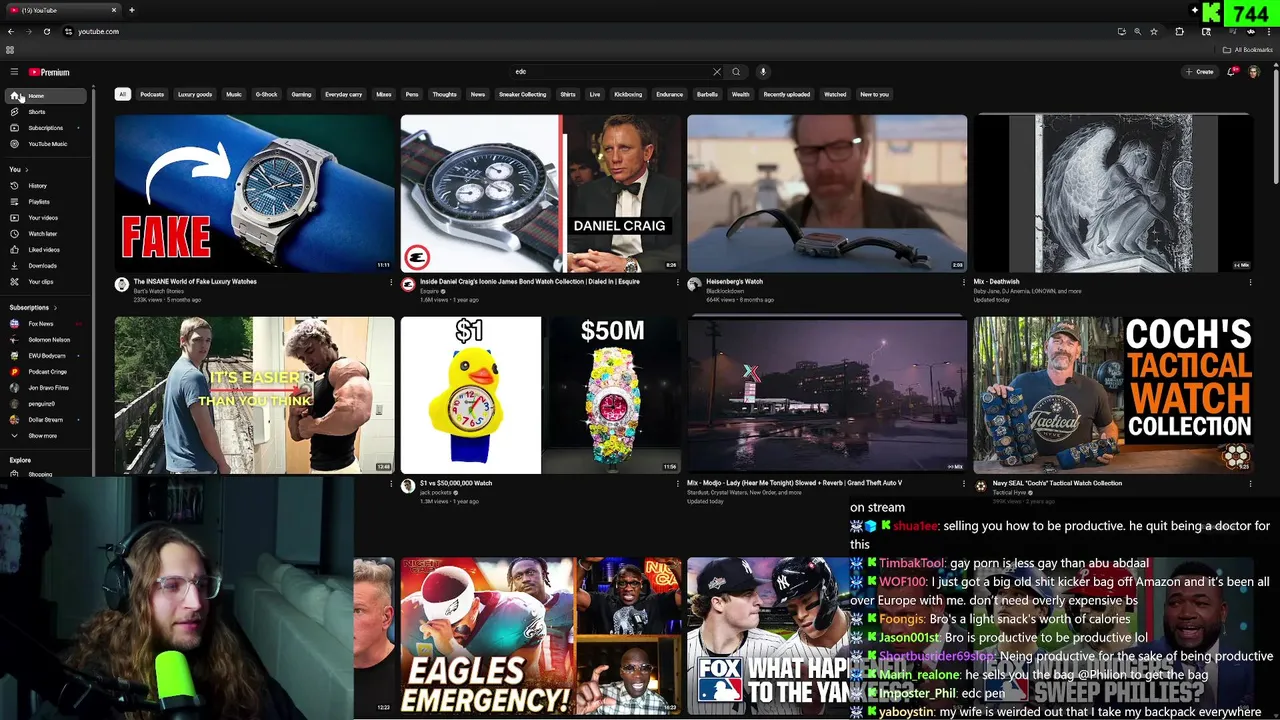Open Fox News subscription channel
Screen dimensions: 1280x720
pos(46,324)
